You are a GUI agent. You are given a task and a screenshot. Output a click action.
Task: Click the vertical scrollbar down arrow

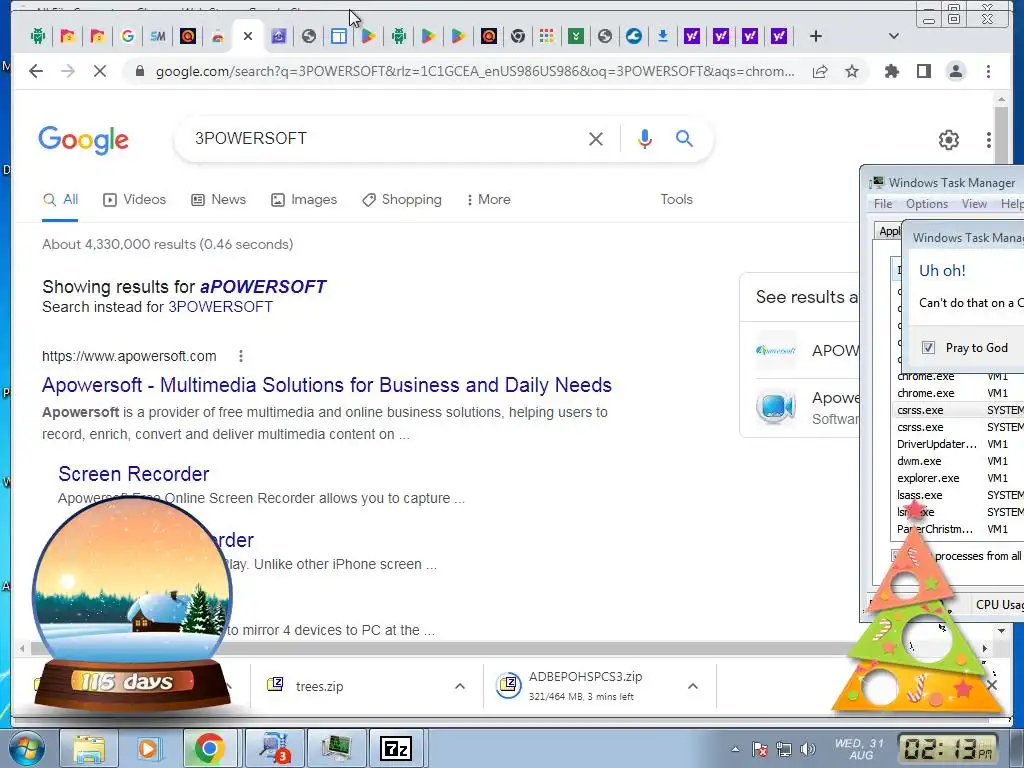(1001, 631)
